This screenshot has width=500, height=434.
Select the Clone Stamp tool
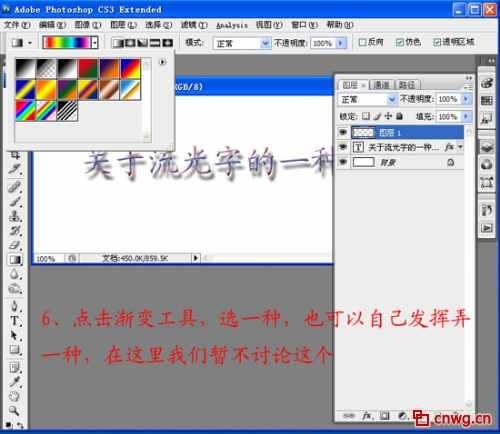click(15, 216)
